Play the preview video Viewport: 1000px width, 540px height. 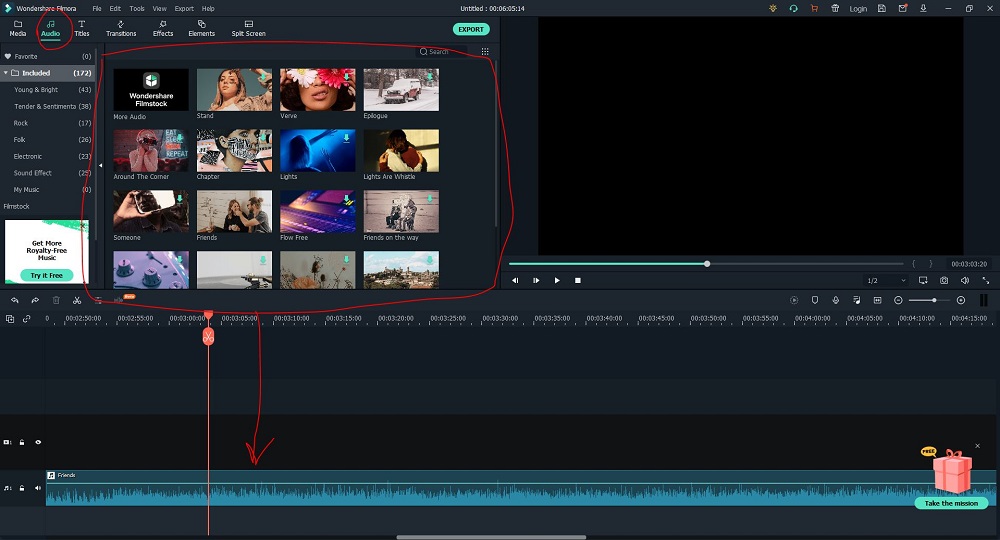(x=557, y=281)
